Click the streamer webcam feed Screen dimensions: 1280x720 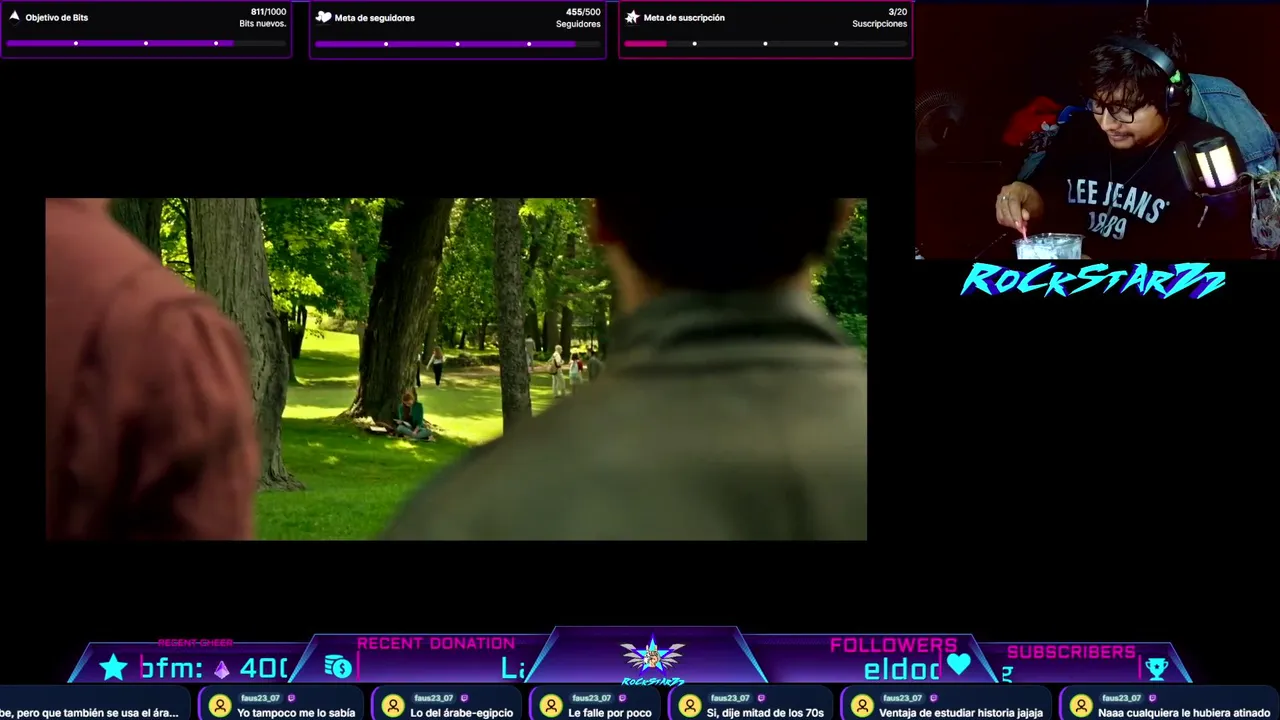point(1097,130)
